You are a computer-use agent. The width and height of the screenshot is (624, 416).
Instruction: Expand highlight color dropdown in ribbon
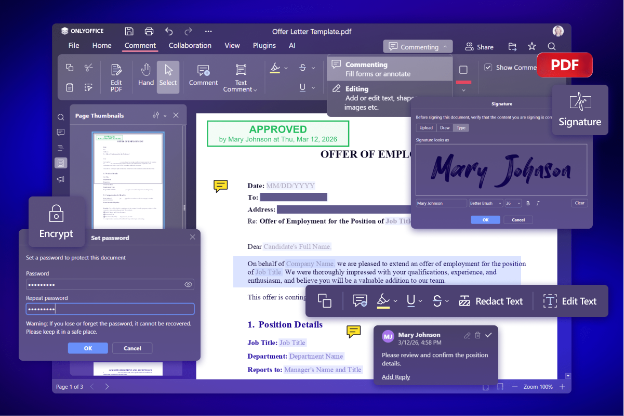286,68
